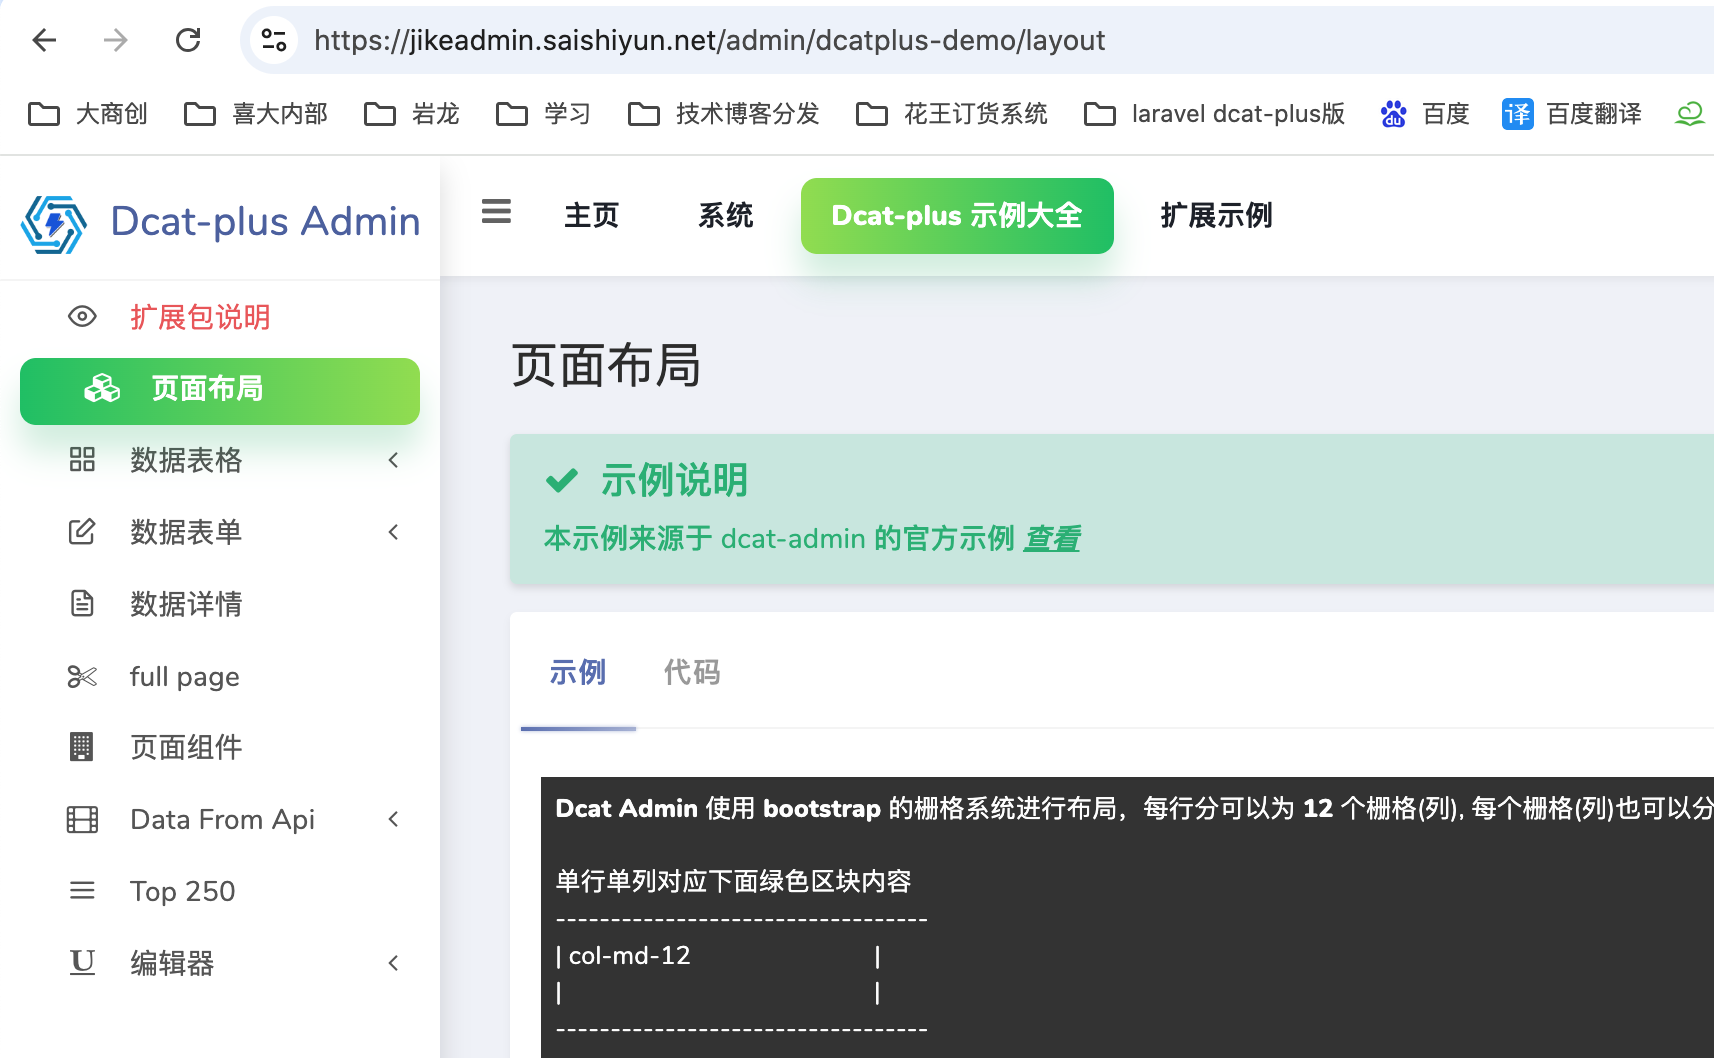
Task: Expand the 数据表格 submenu chevron
Action: point(393,460)
